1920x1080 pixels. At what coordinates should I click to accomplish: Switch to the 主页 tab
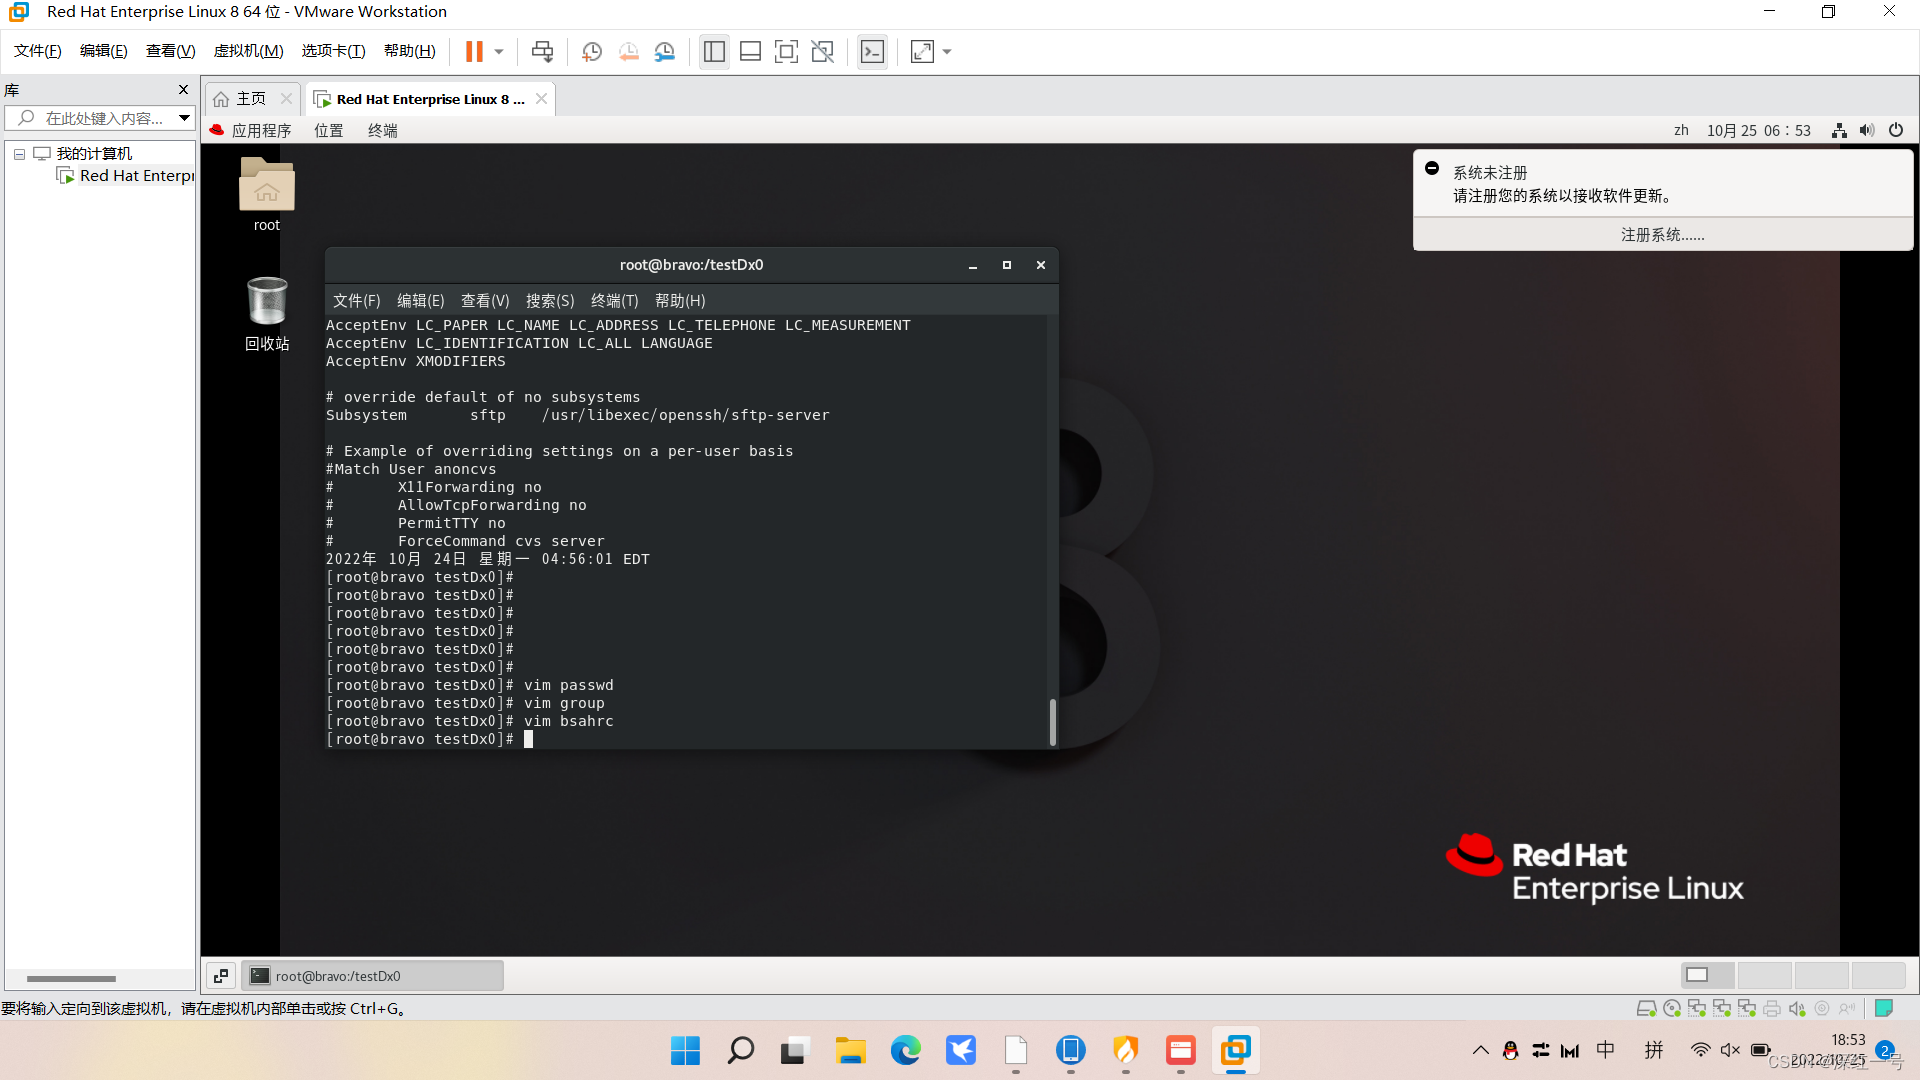tap(250, 99)
